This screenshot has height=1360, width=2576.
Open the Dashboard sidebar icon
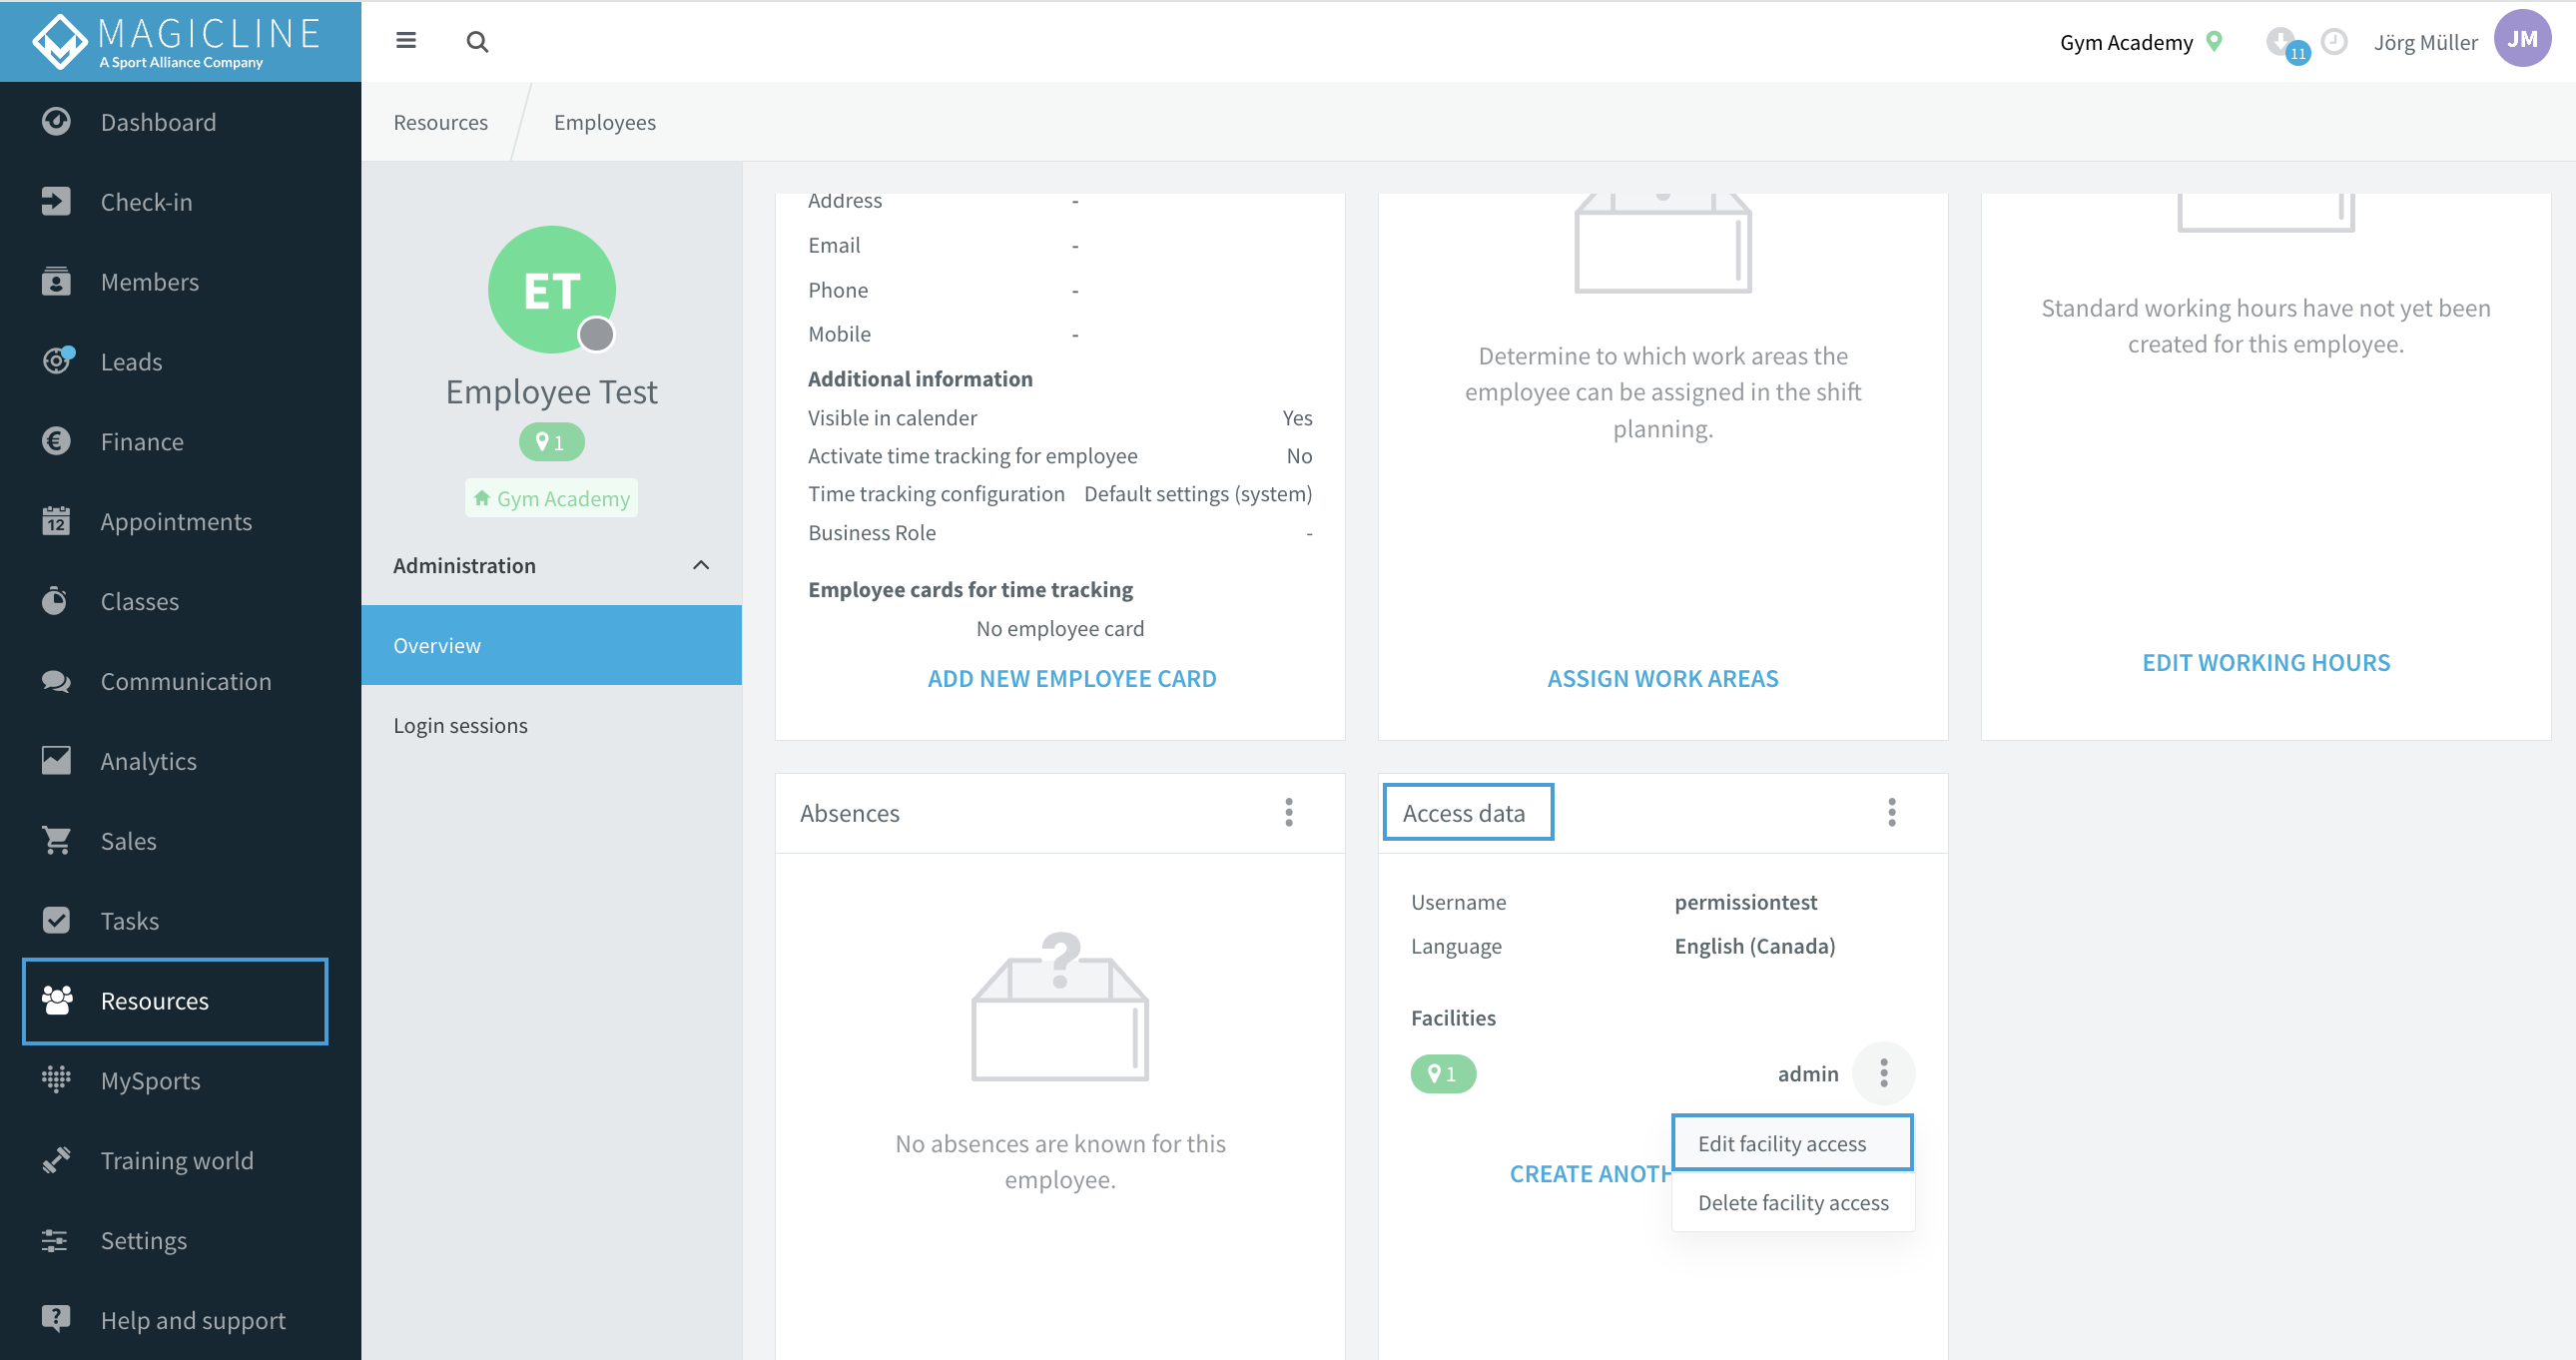[x=56, y=122]
